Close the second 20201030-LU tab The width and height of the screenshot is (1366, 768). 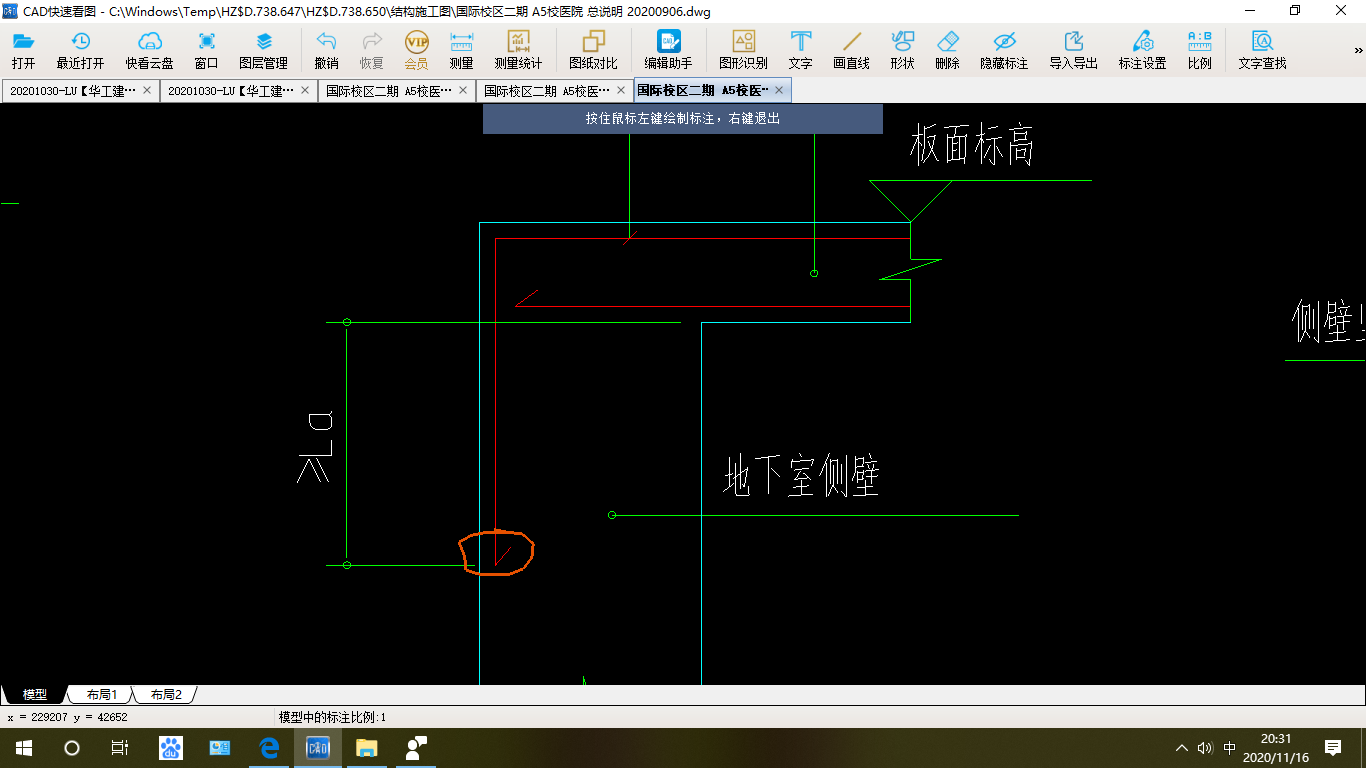(x=305, y=90)
